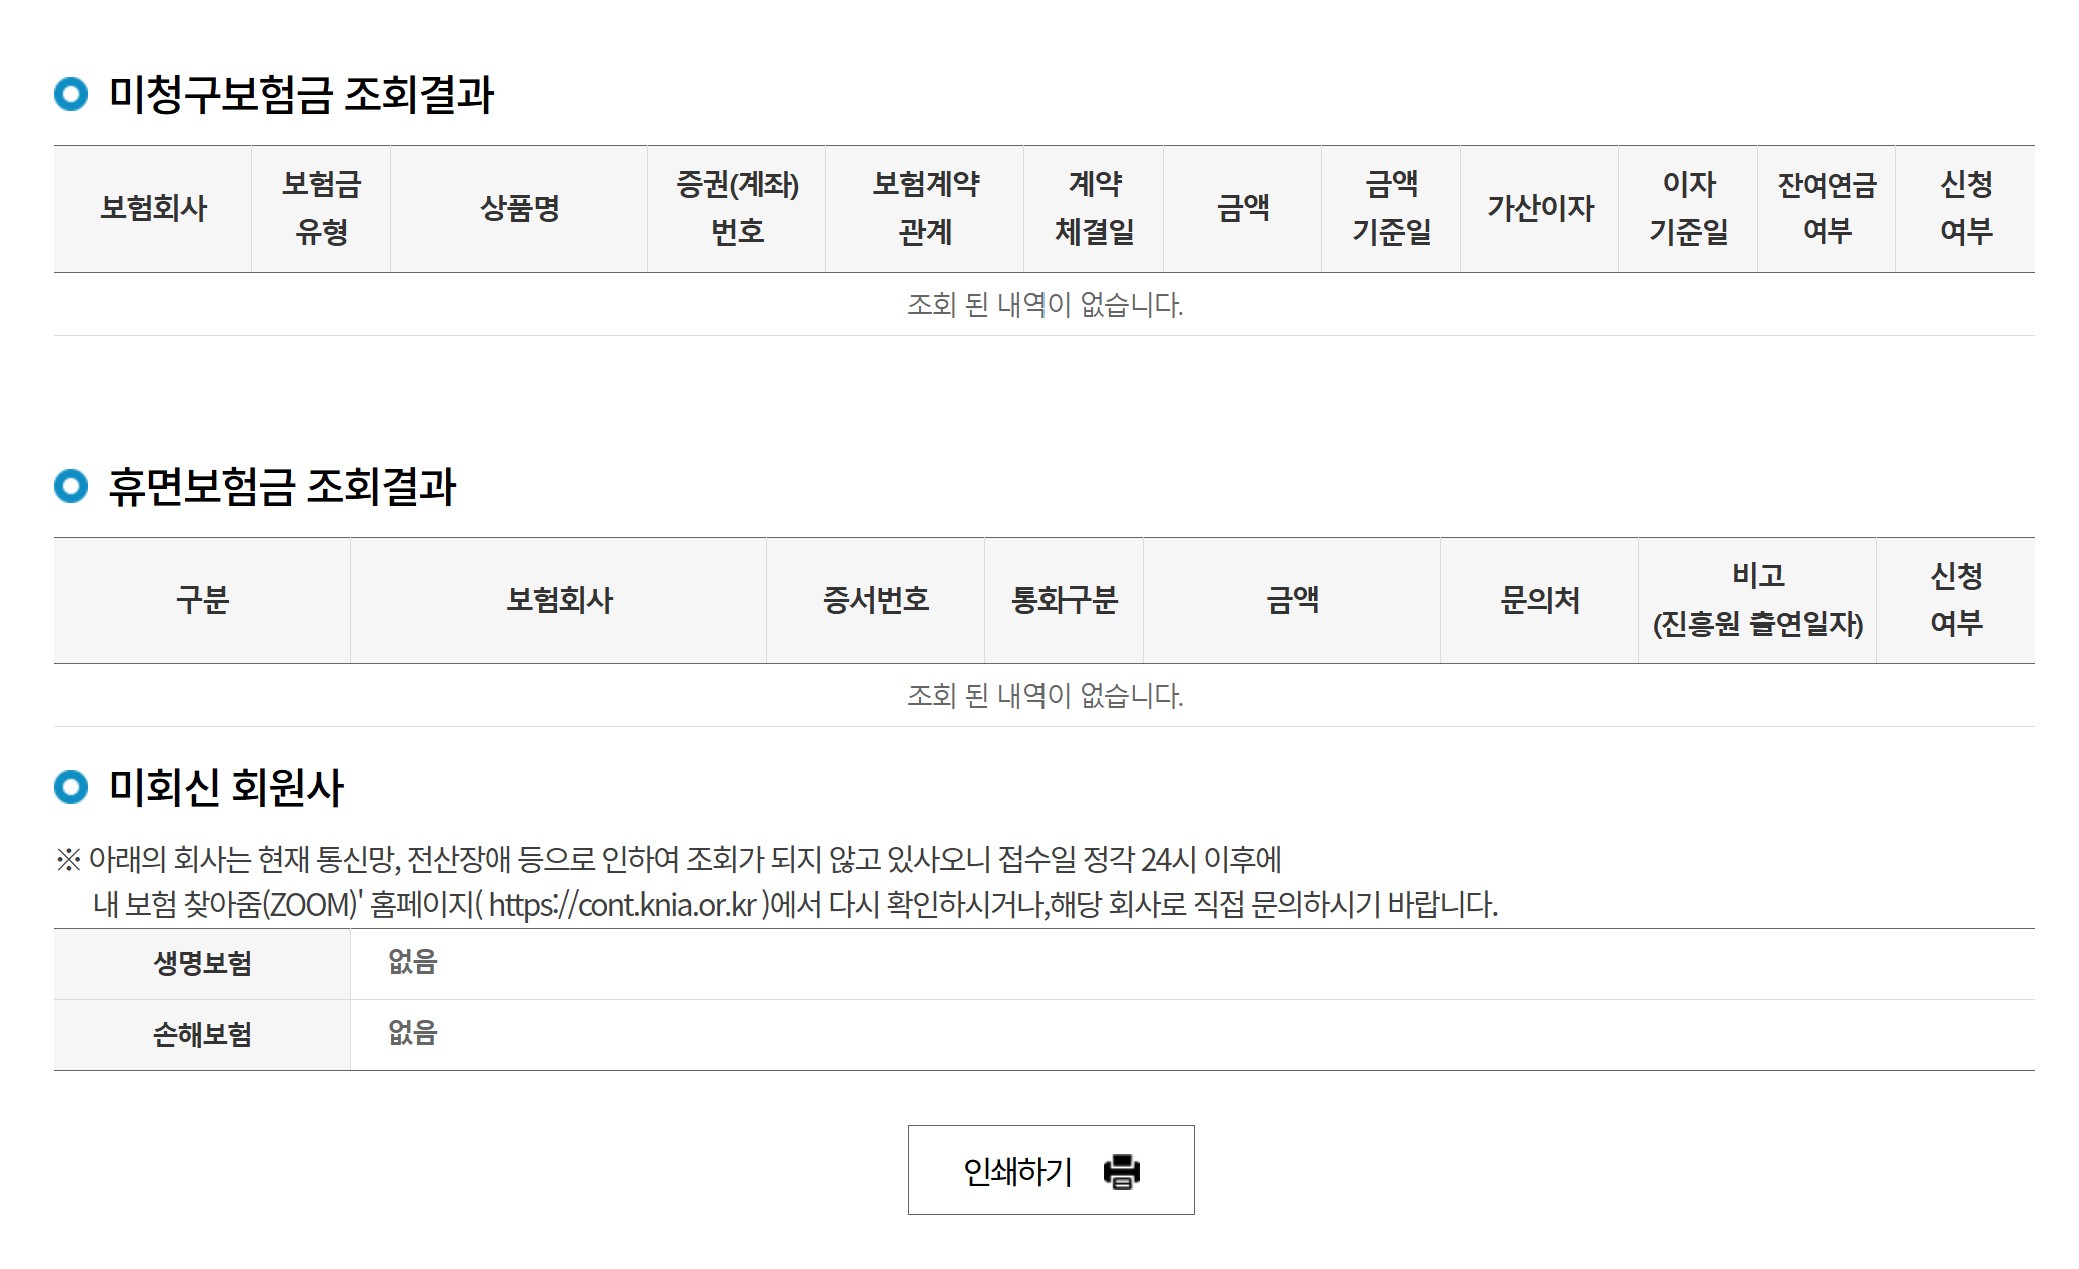This screenshot has width=2079, height=1269.
Task: Select the 상품명 column header
Action: (519, 208)
